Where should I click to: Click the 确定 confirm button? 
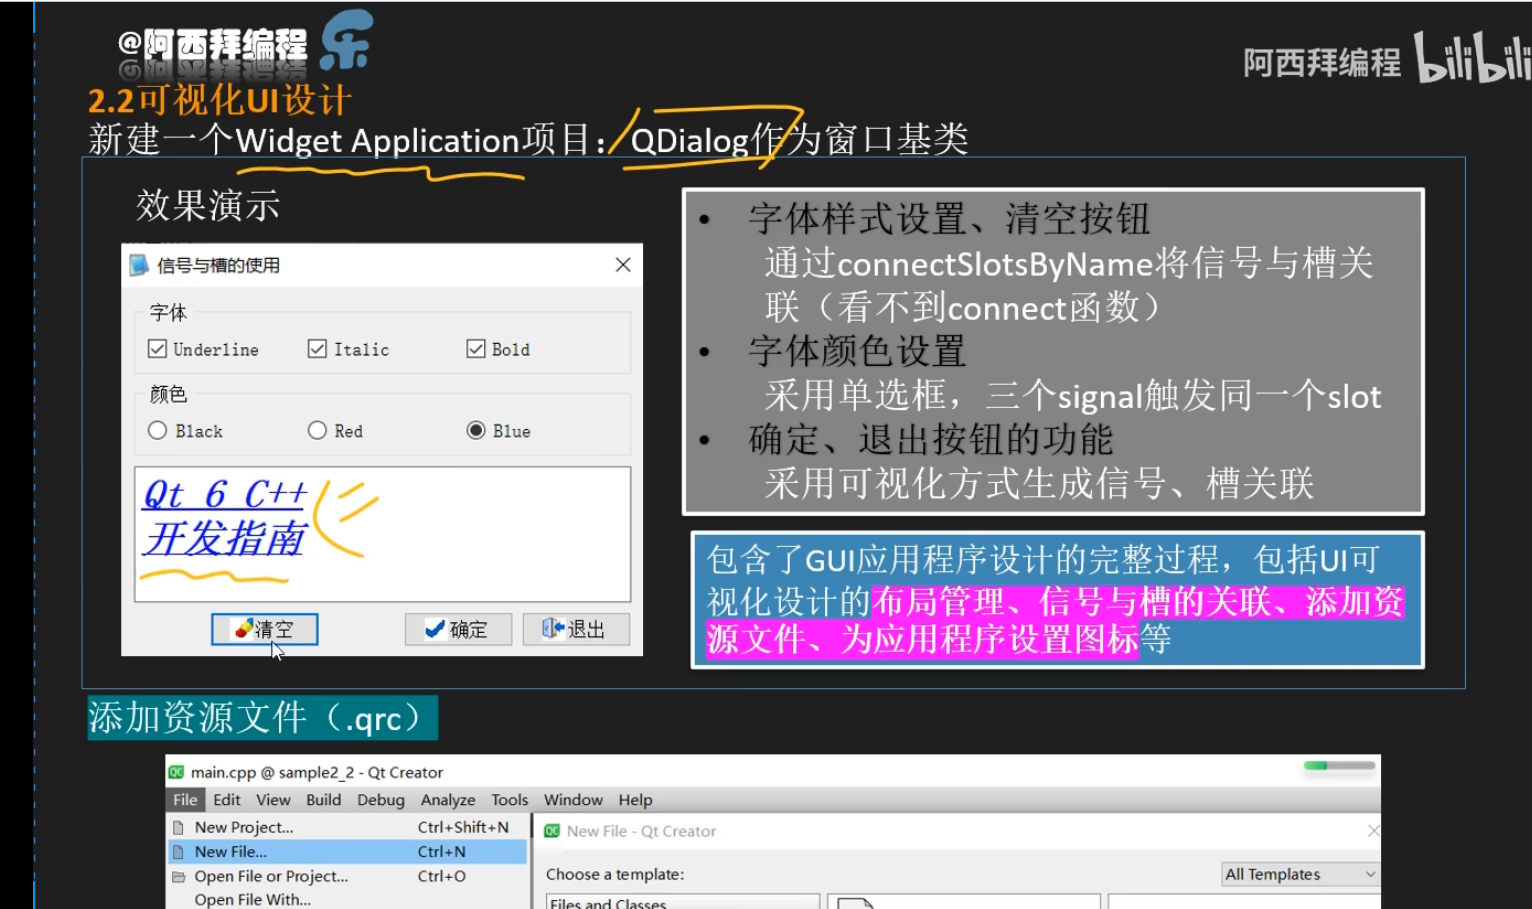(x=458, y=629)
